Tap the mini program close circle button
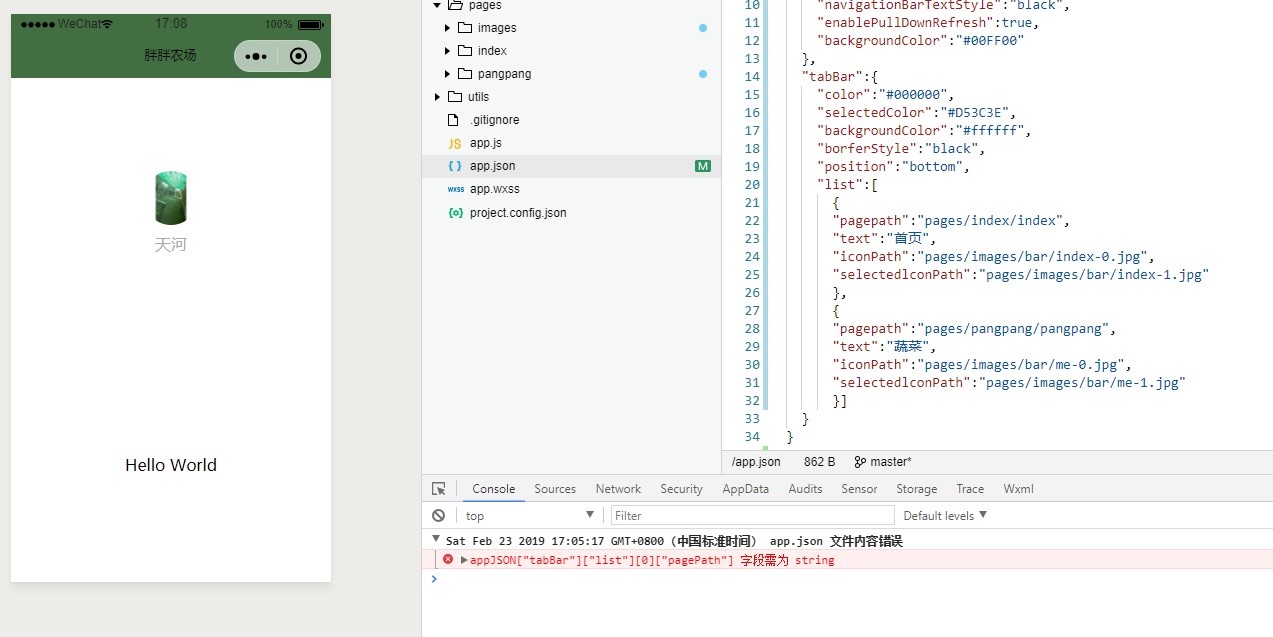This screenshot has width=1273, height=637. [298, 56]
